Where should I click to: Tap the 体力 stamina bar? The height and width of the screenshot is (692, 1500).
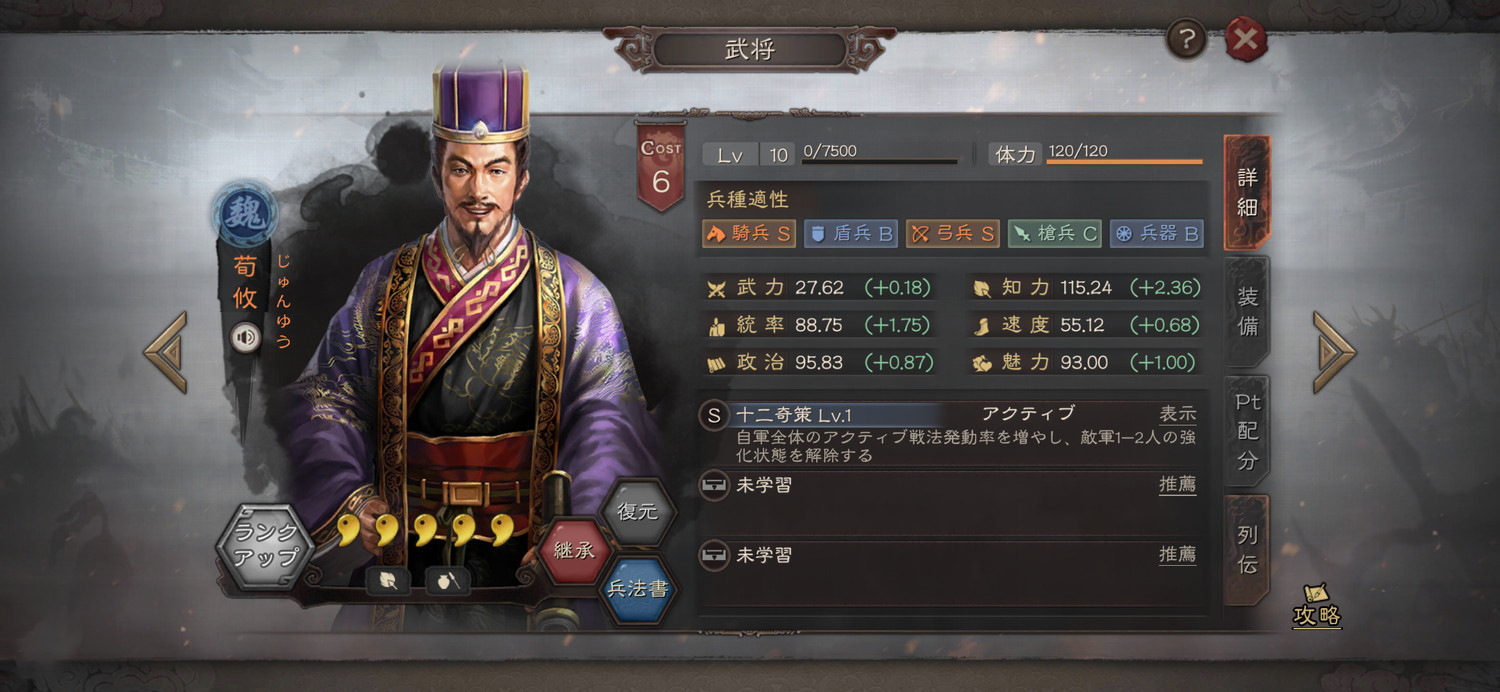coord(1096,154)
